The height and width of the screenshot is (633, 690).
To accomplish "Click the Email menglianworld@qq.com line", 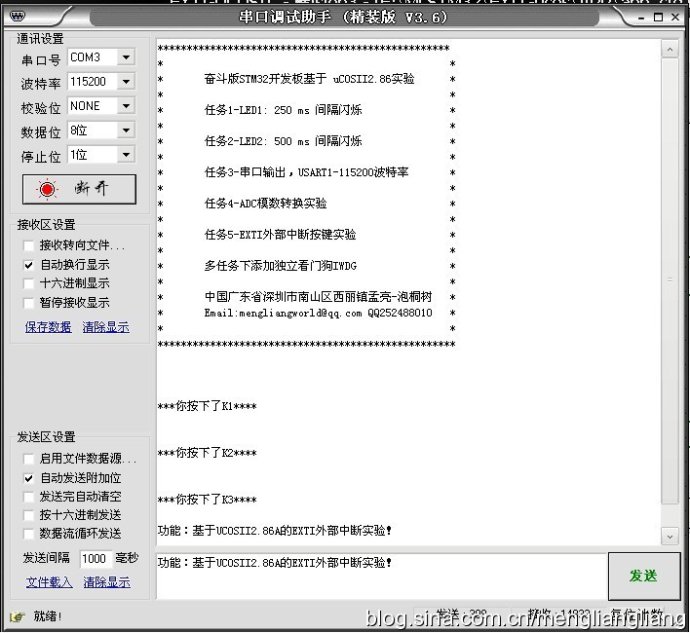I will click(318, 313).
